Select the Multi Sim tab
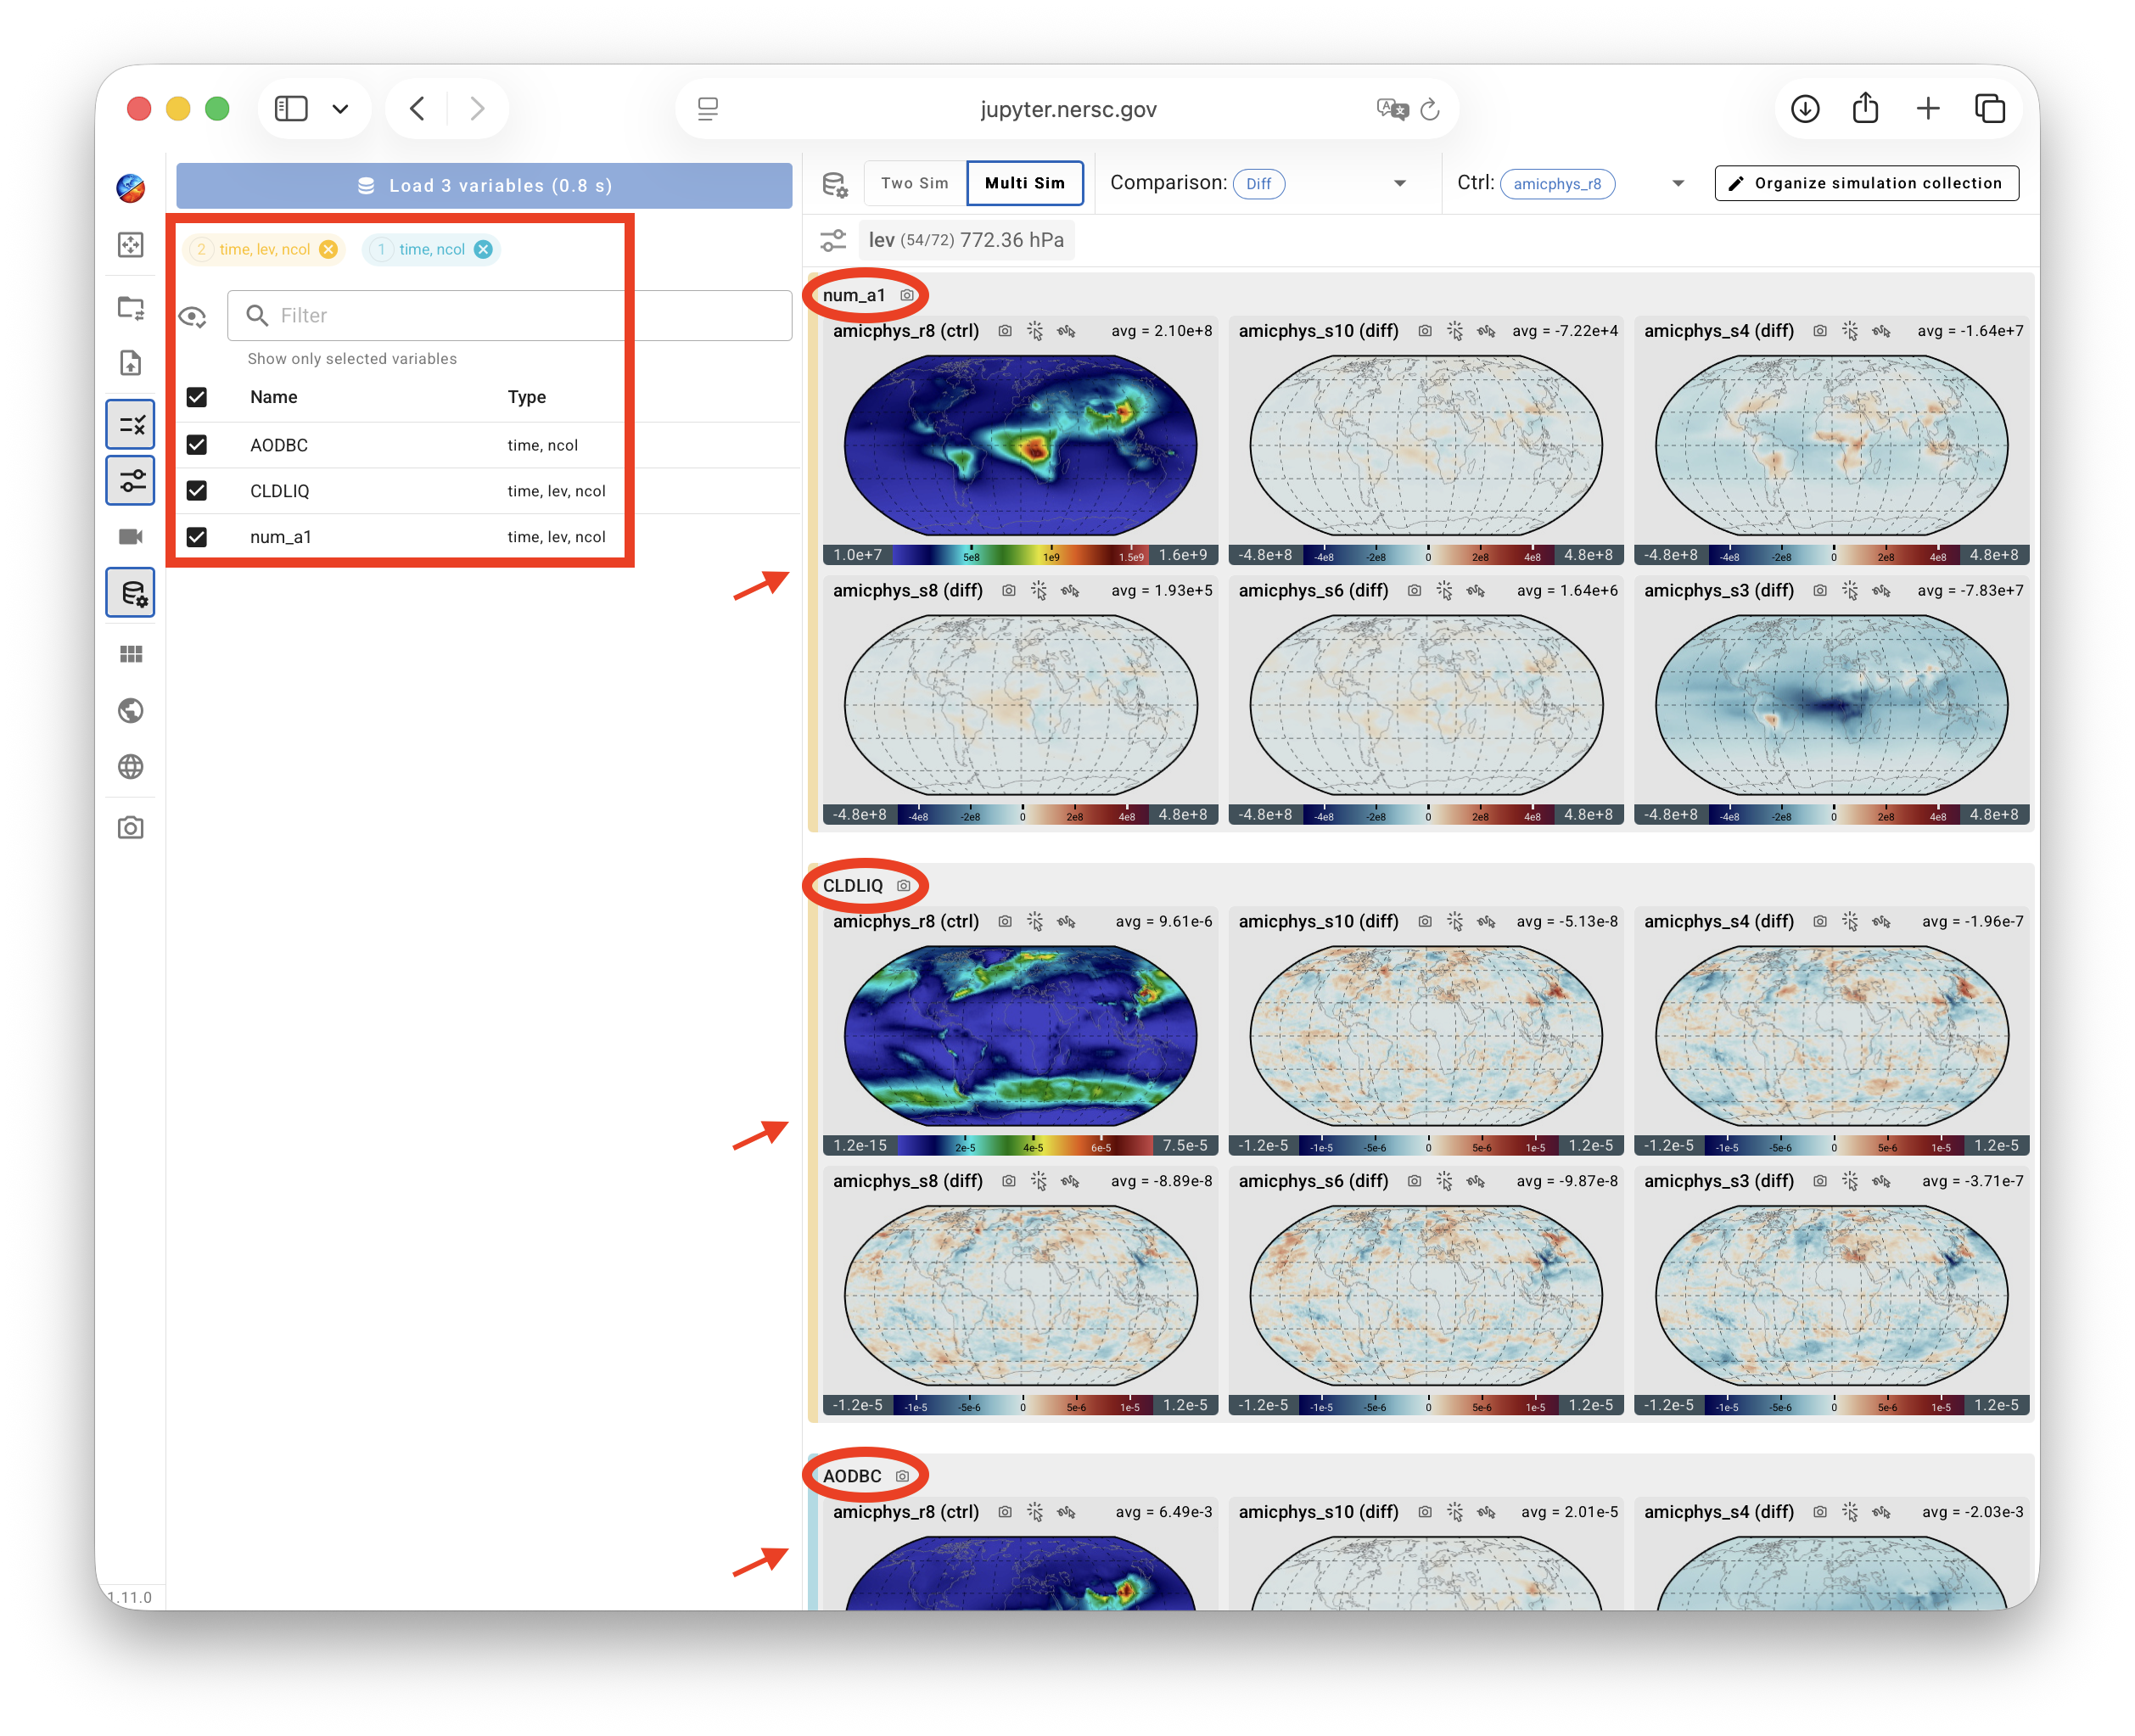The image size is (2135, 1736). (x=1025, y=183)
